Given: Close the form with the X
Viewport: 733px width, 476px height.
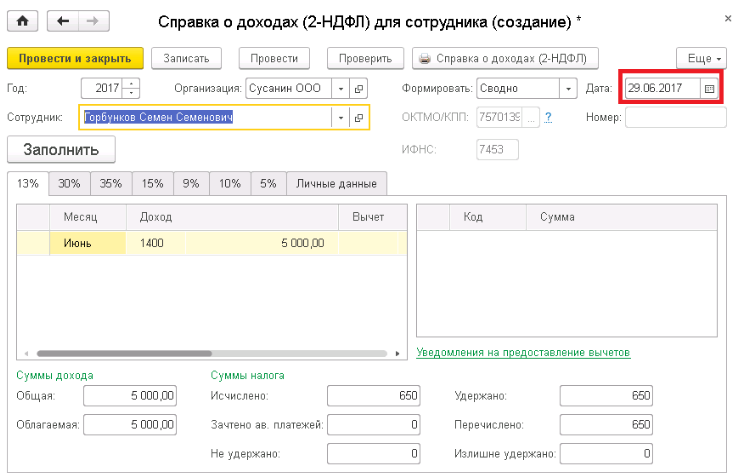Looking at the screenshot, I should click(x=728, y=19).
